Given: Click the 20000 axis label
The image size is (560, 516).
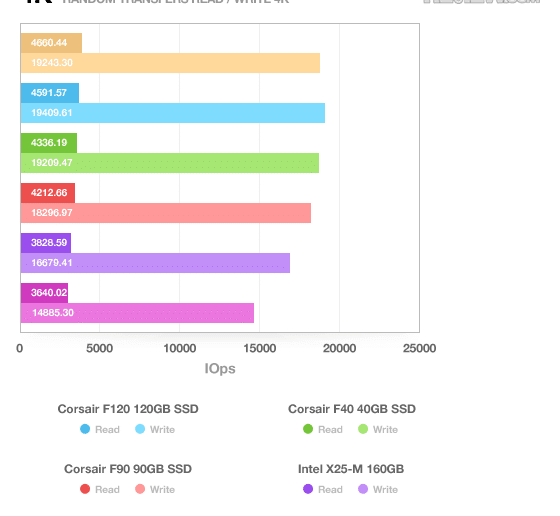Looking at the screenshot, I should click(x=340, y=348).
